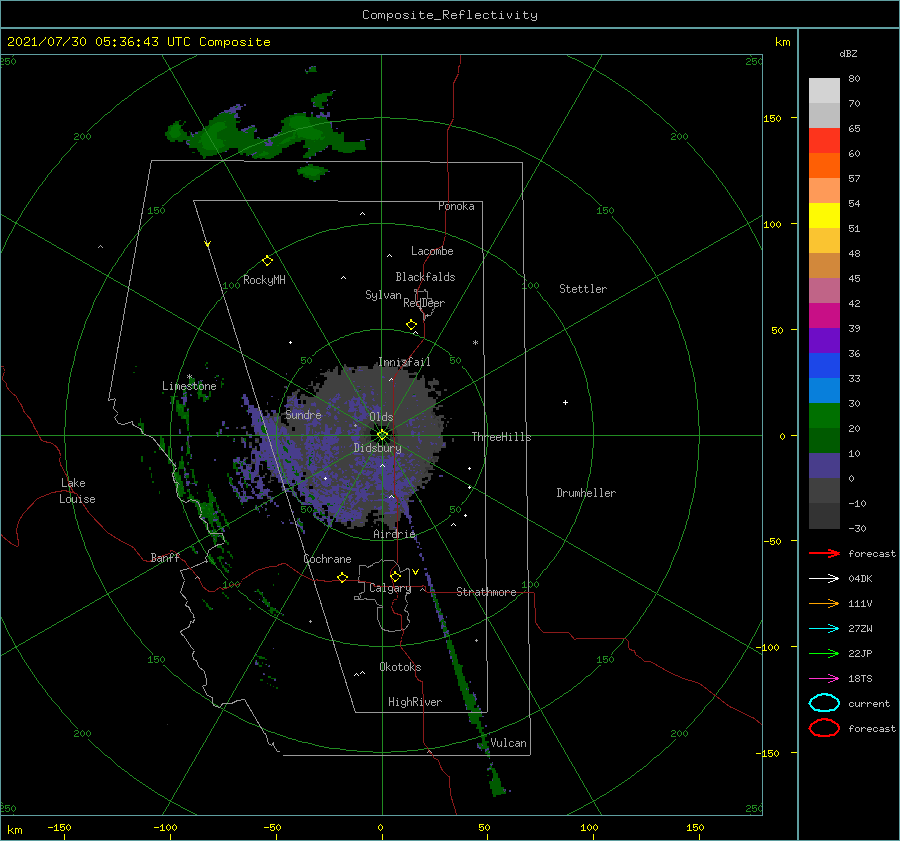
Task: Click the white plus marker east of ThreeHills
Action: [565, 402]
